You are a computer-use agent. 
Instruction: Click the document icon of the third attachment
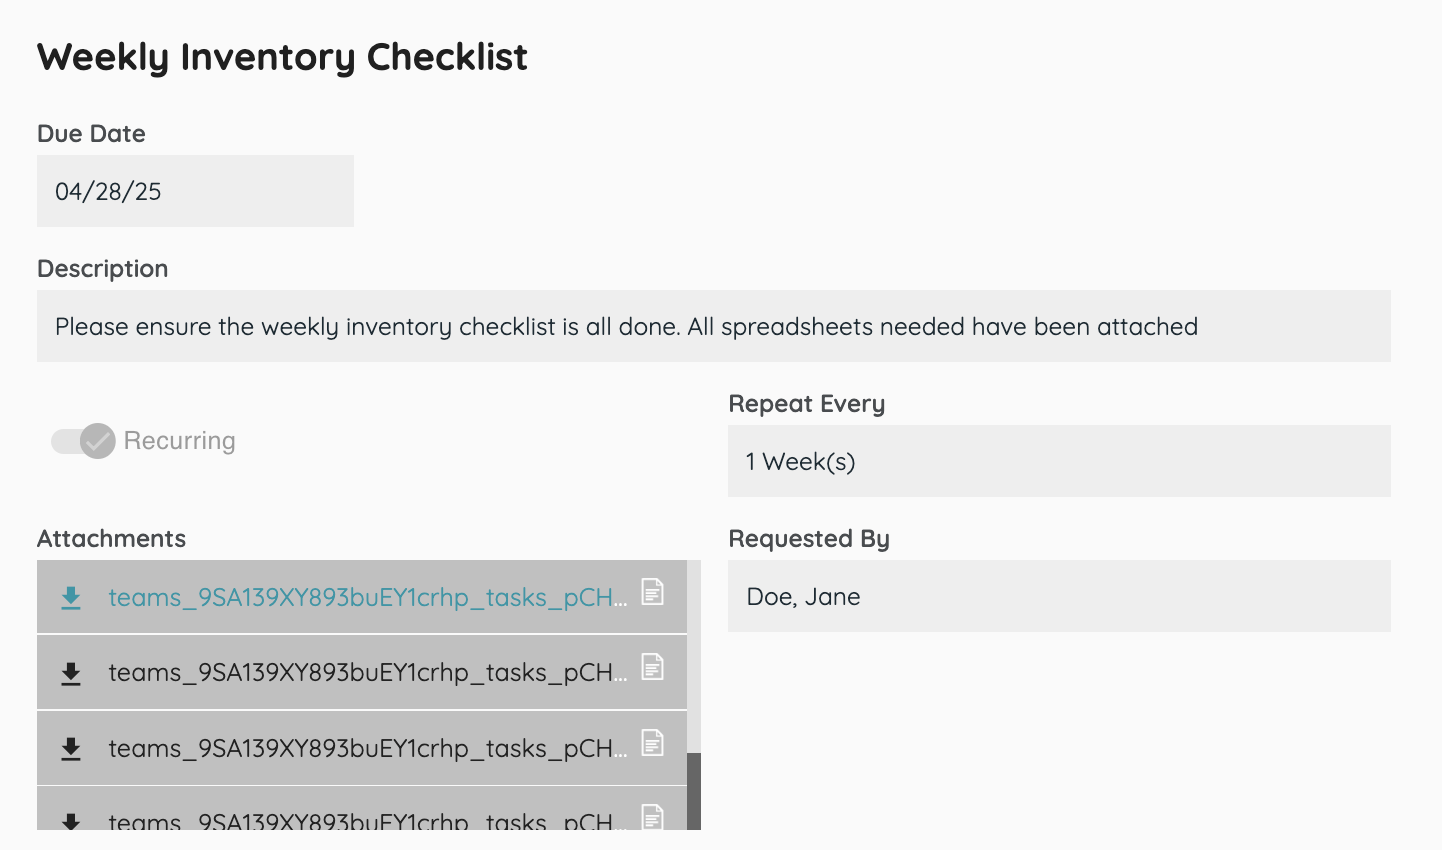click(x=652, y=743)
